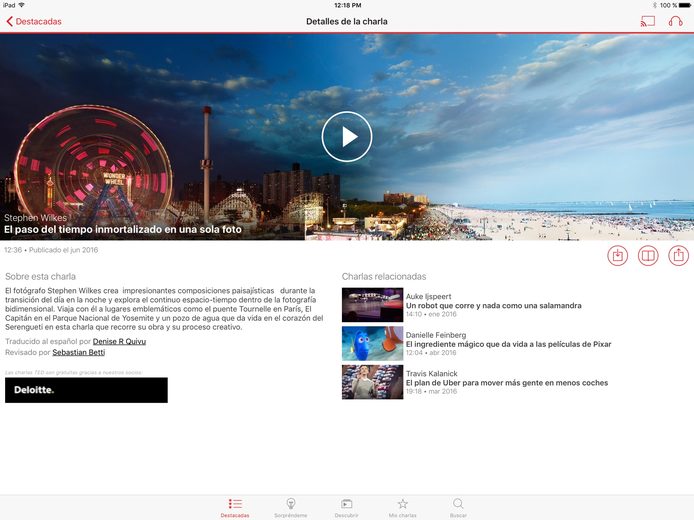Image resolution: width=694 pixels, height=520 pixels.
Task: Go back to Destacadas
Action: pyautogui.click(x=34, y=21)
